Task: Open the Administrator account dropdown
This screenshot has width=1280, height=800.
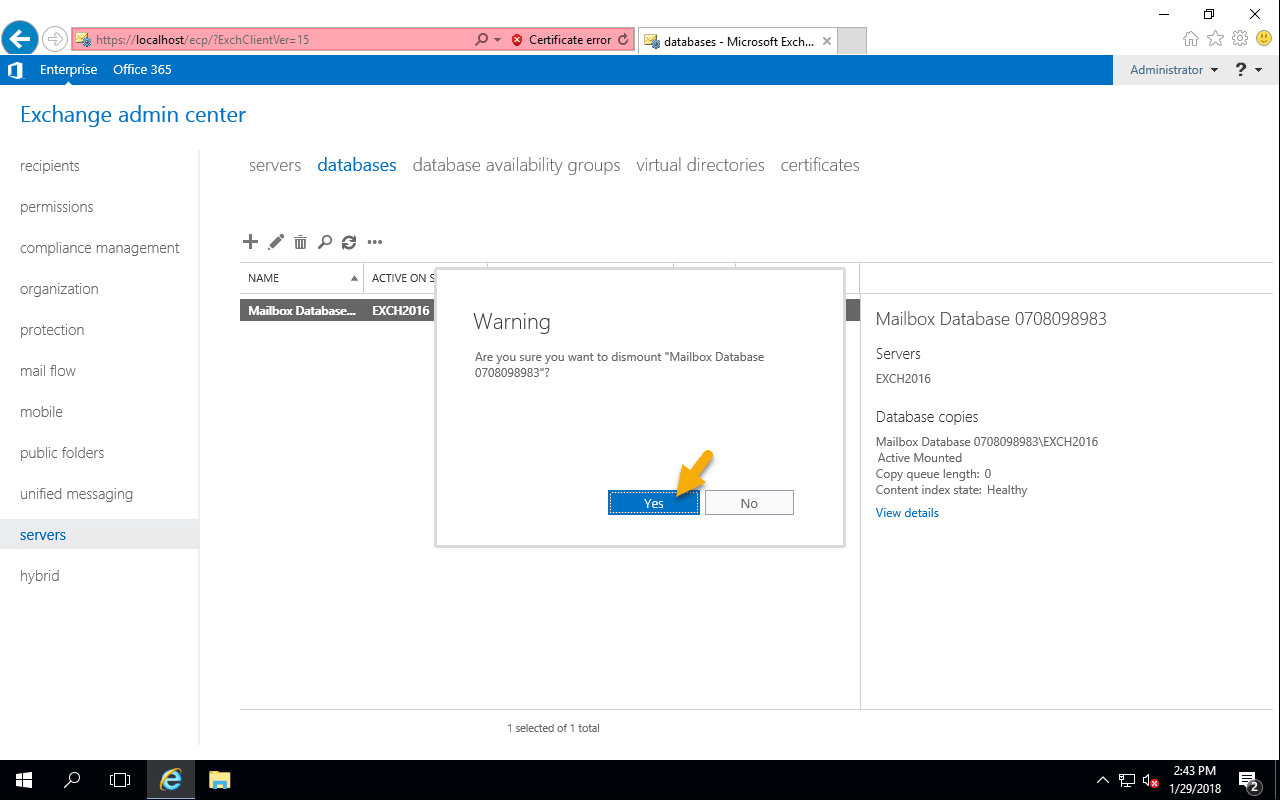Action: [1174, 70]
